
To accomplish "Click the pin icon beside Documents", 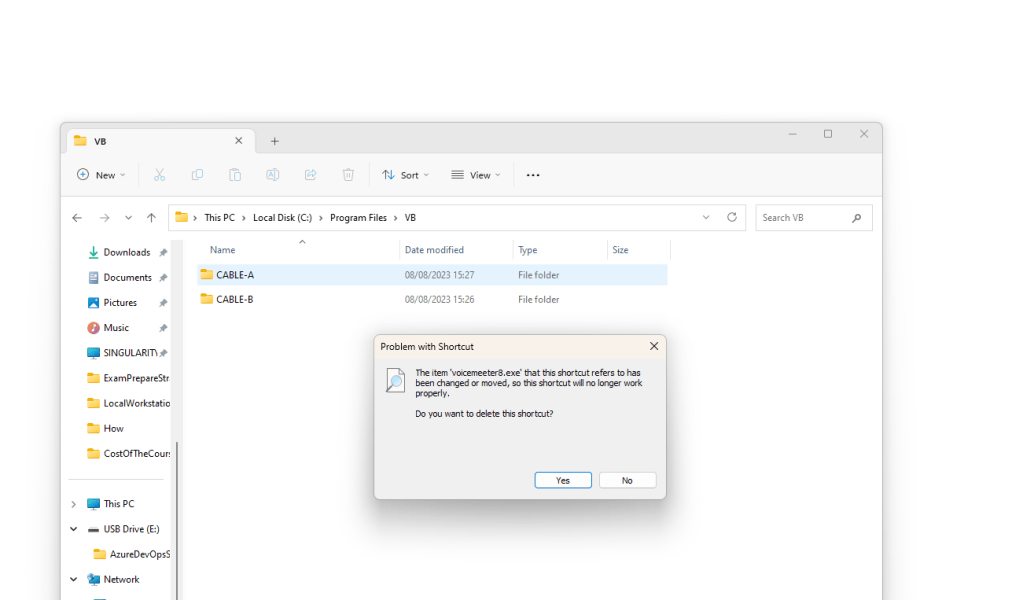I will pyautogui.click(x=163, y=278).
